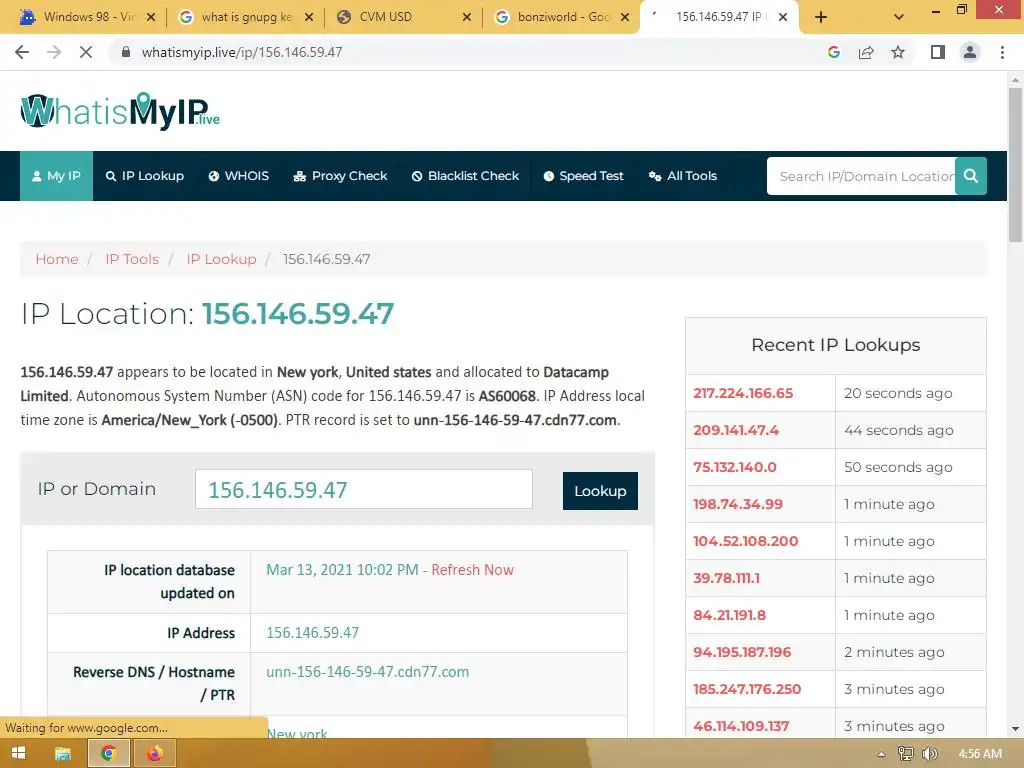Open the IP Lookup menu item
Viewport: 1024px width, 768px height.
(x=145, y=176)
